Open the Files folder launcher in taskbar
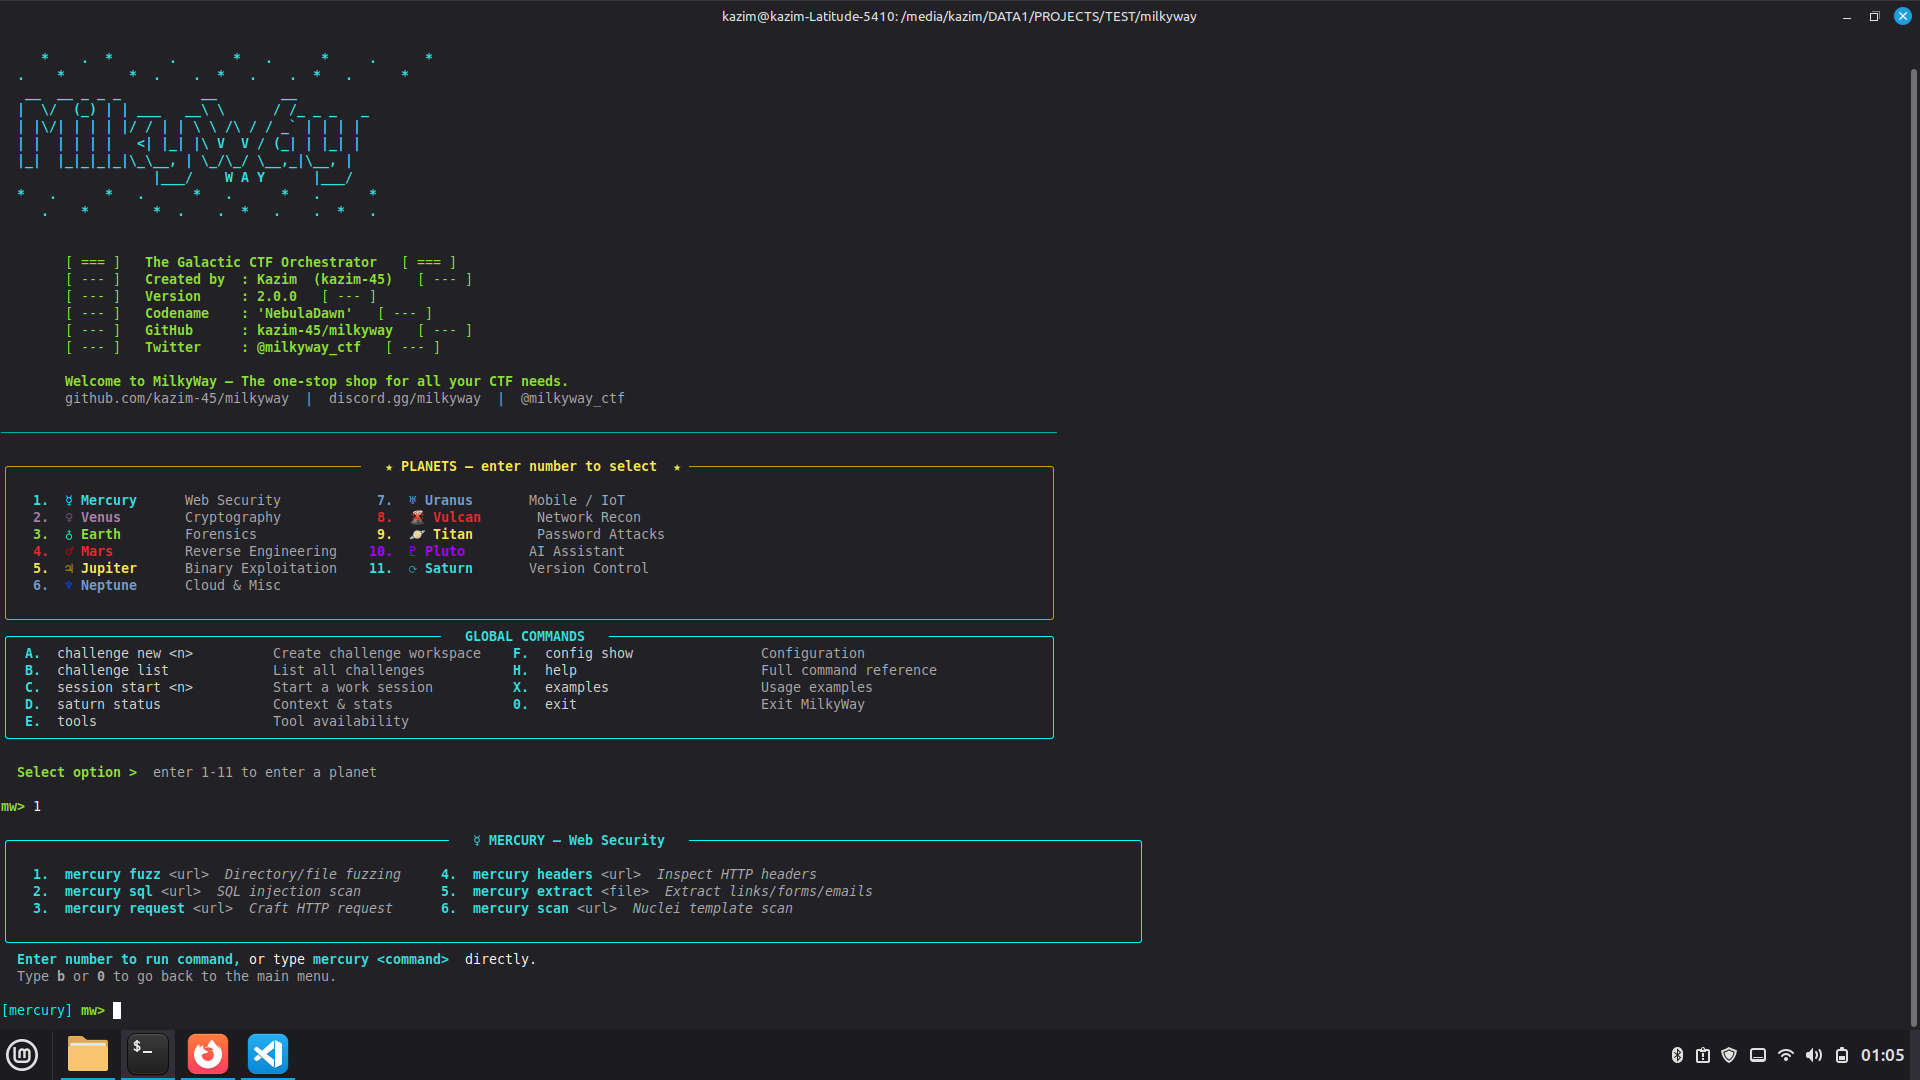 tap(88, 1055)
